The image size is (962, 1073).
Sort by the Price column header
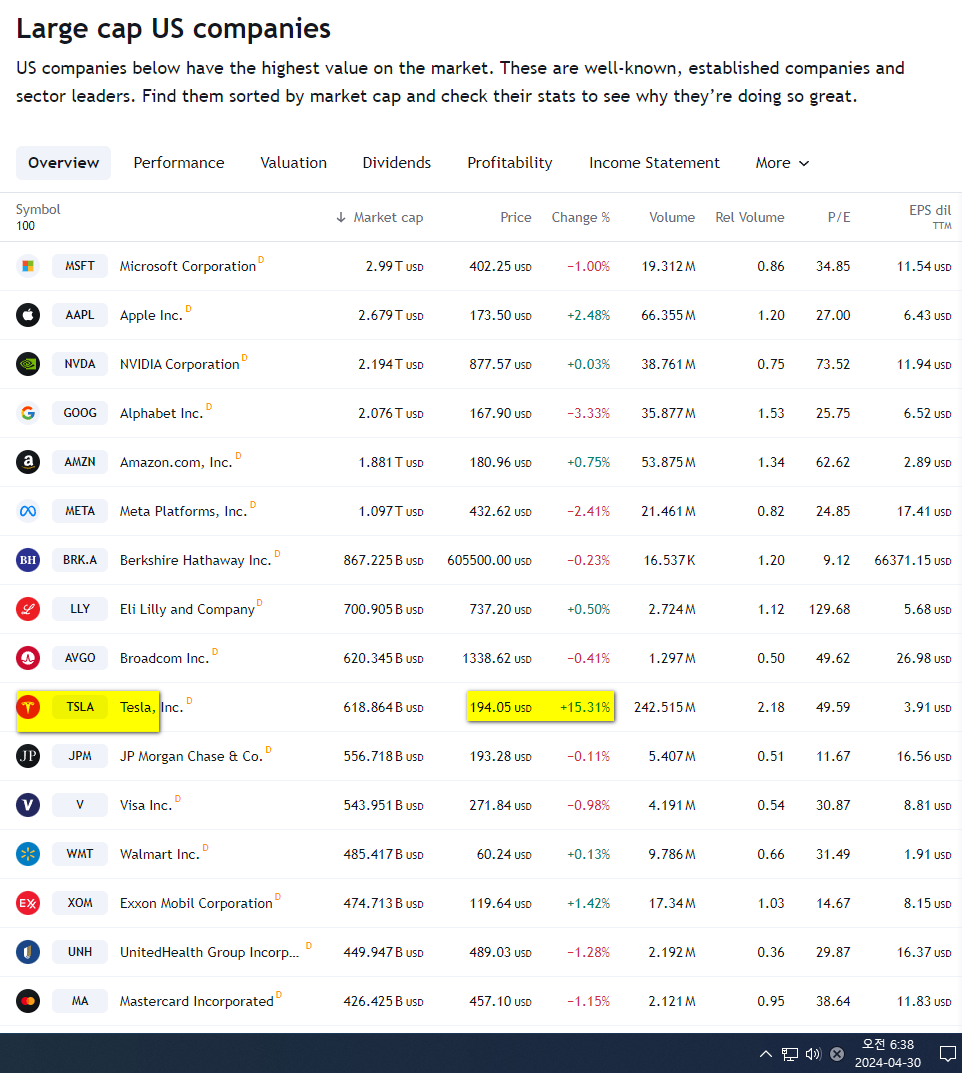[516, 218]
